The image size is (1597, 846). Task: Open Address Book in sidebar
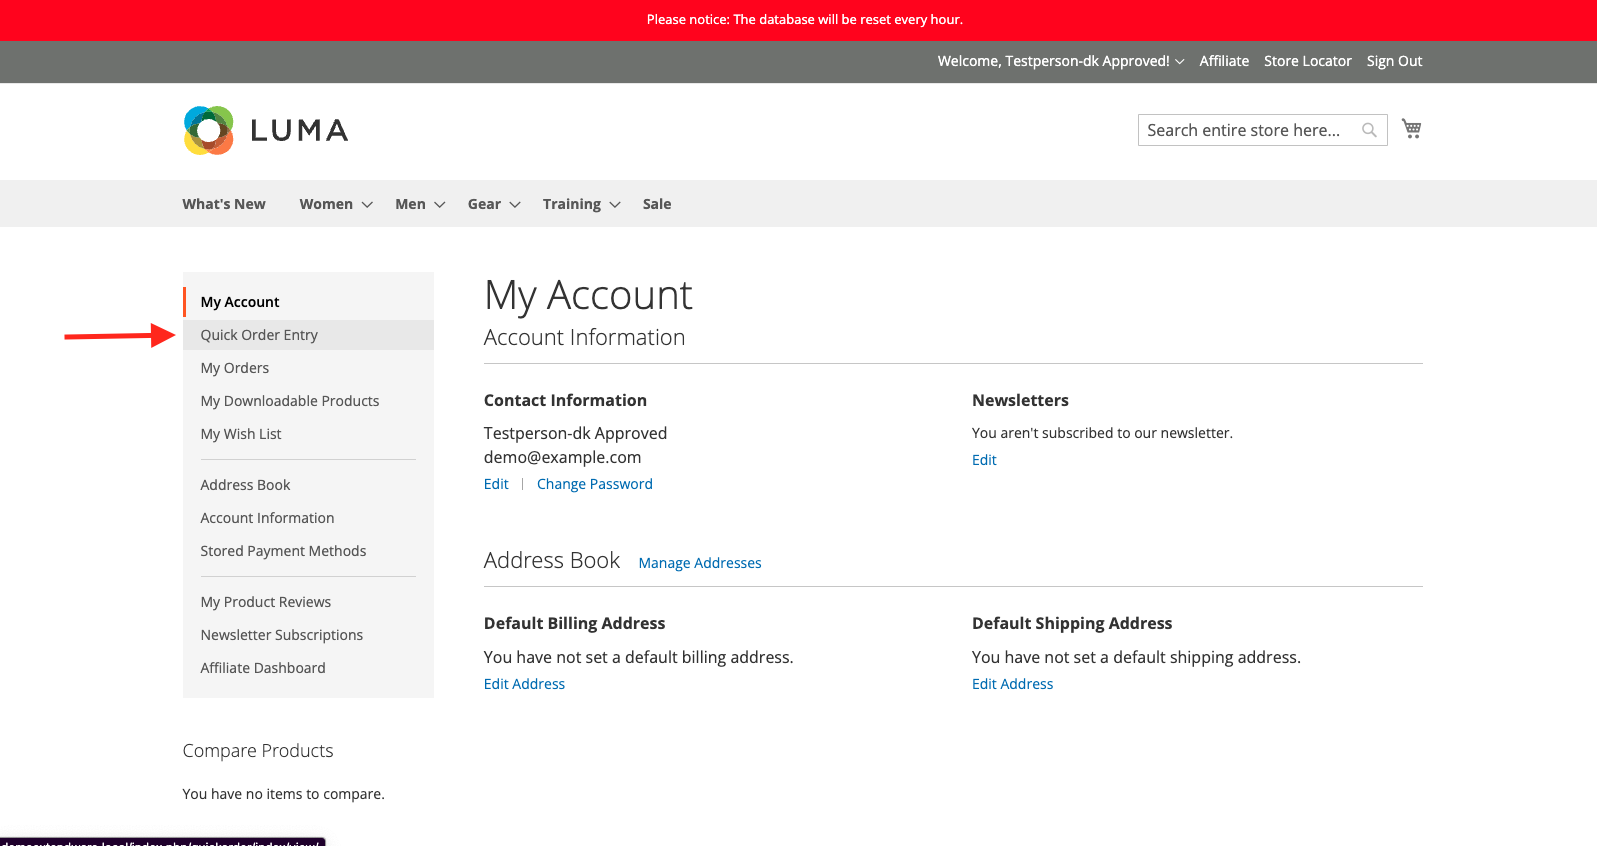click(245, 485)
